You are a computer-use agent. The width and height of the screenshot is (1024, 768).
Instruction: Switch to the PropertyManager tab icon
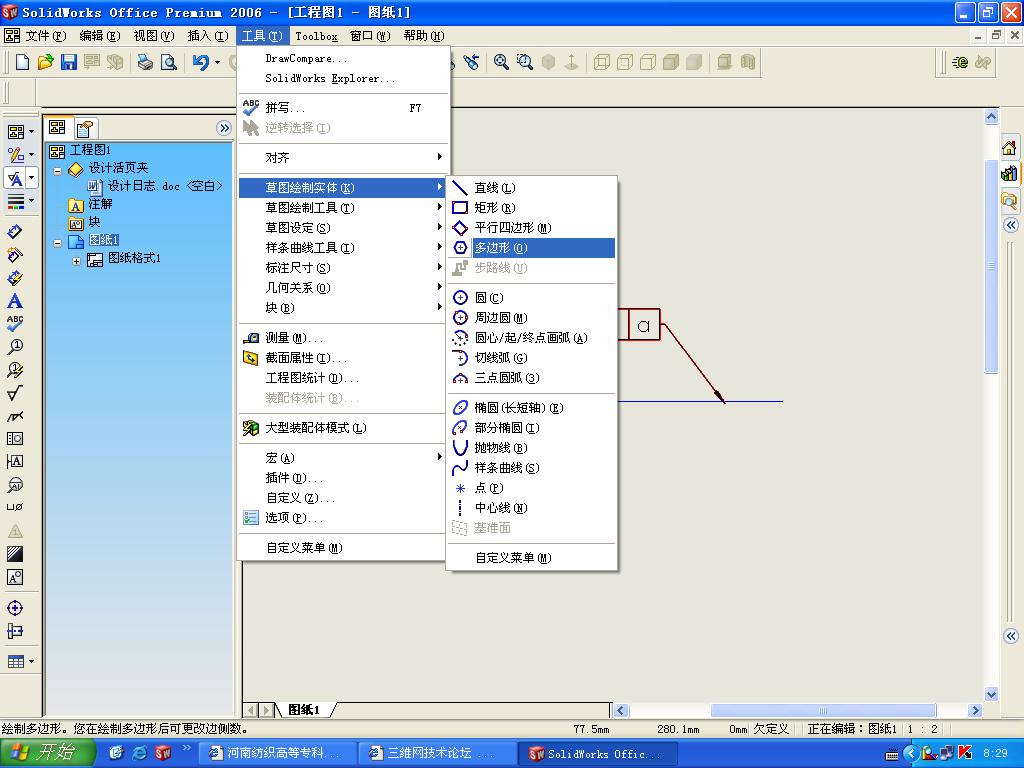[x=84, y=128]
